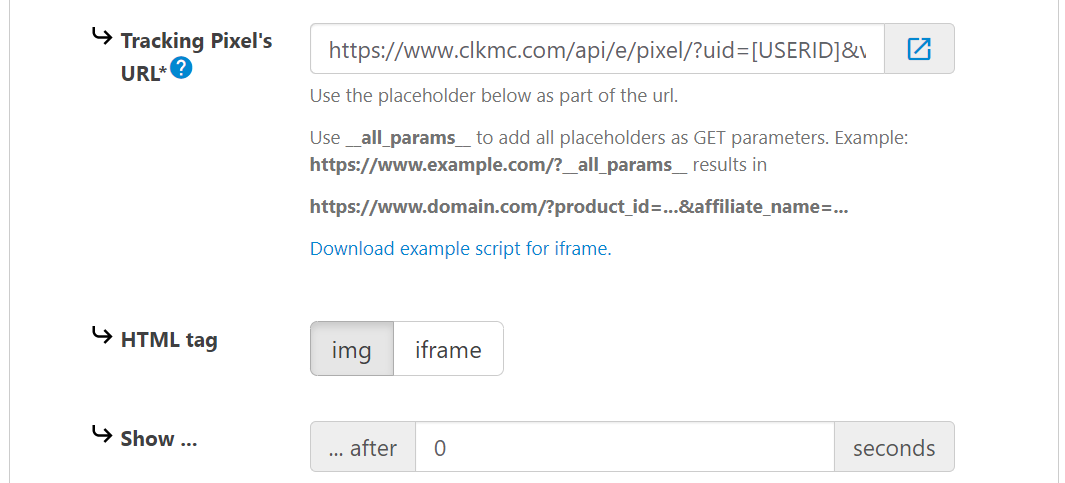Image resolution: width=1065 pixels, height=483 pixels.
Task: Click the bold domain.com result URL
Action: (x=579, y=208)
